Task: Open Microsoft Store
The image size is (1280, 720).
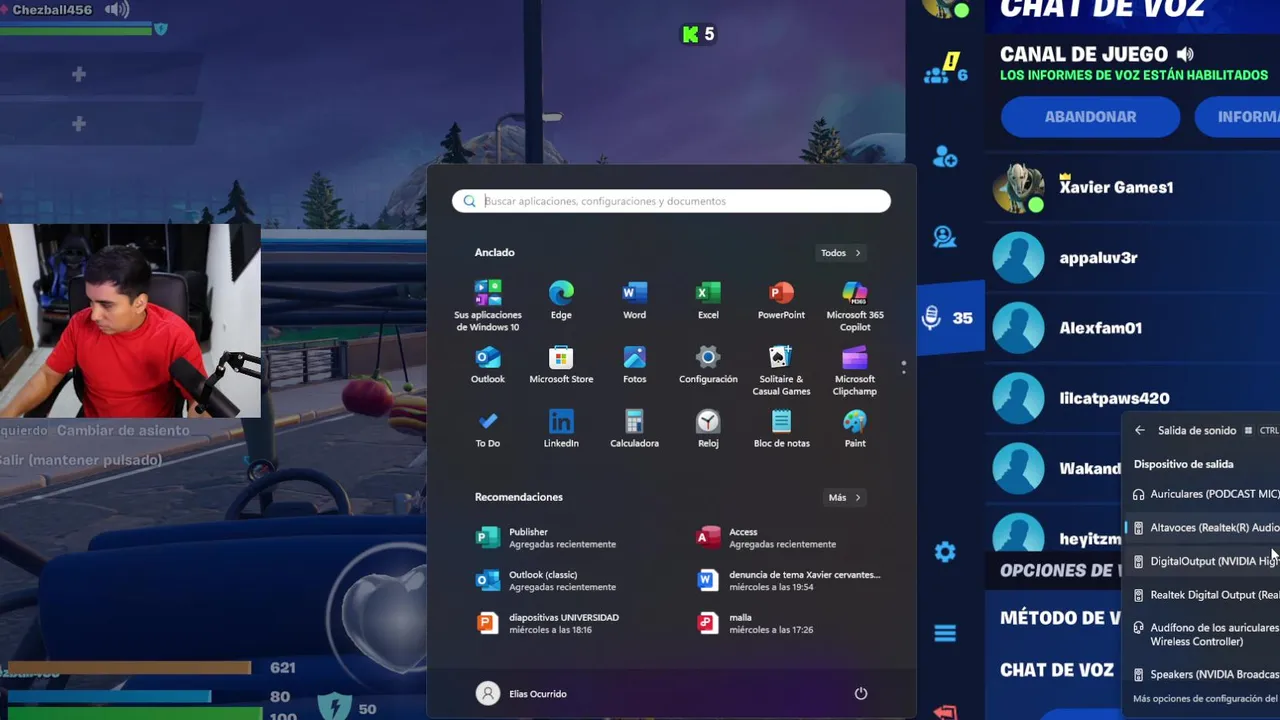Action: click(x=561, y=365)
